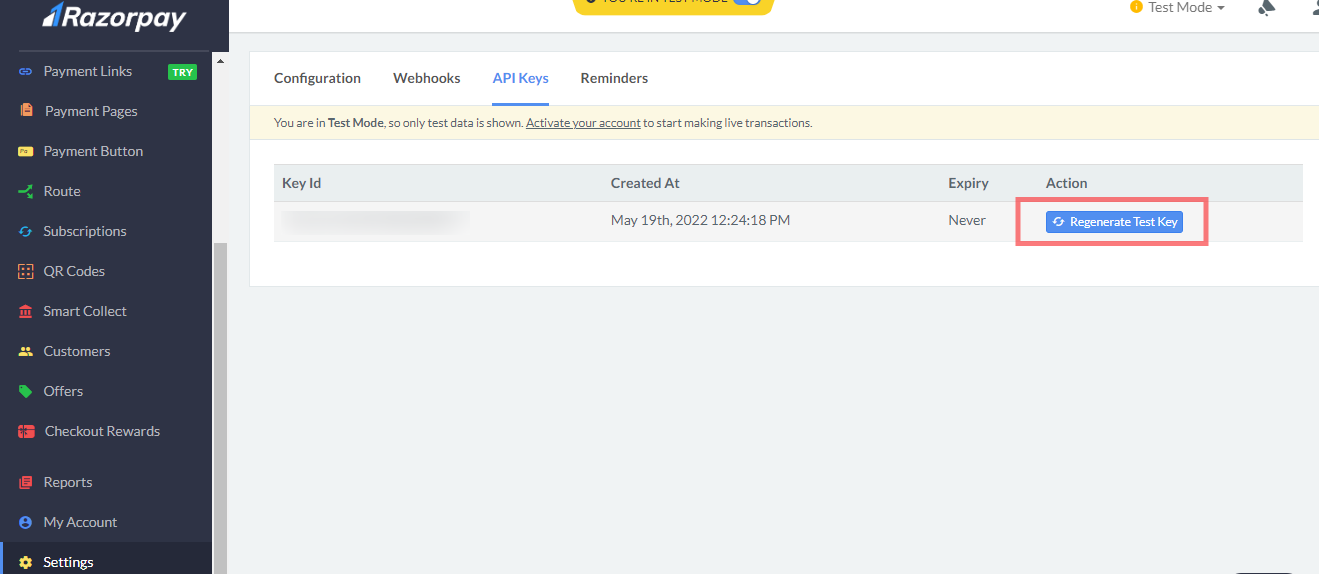Open notifications bell icon
1319x574 pixels.
1266,8
